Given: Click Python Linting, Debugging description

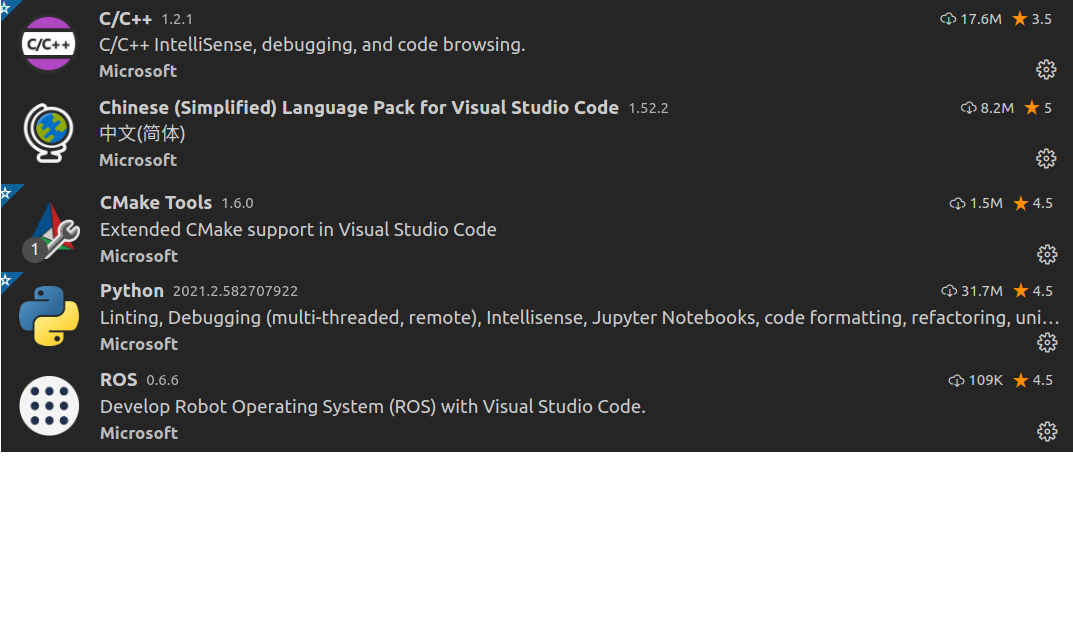Looking at the screenshot, I should click(580, 317).
